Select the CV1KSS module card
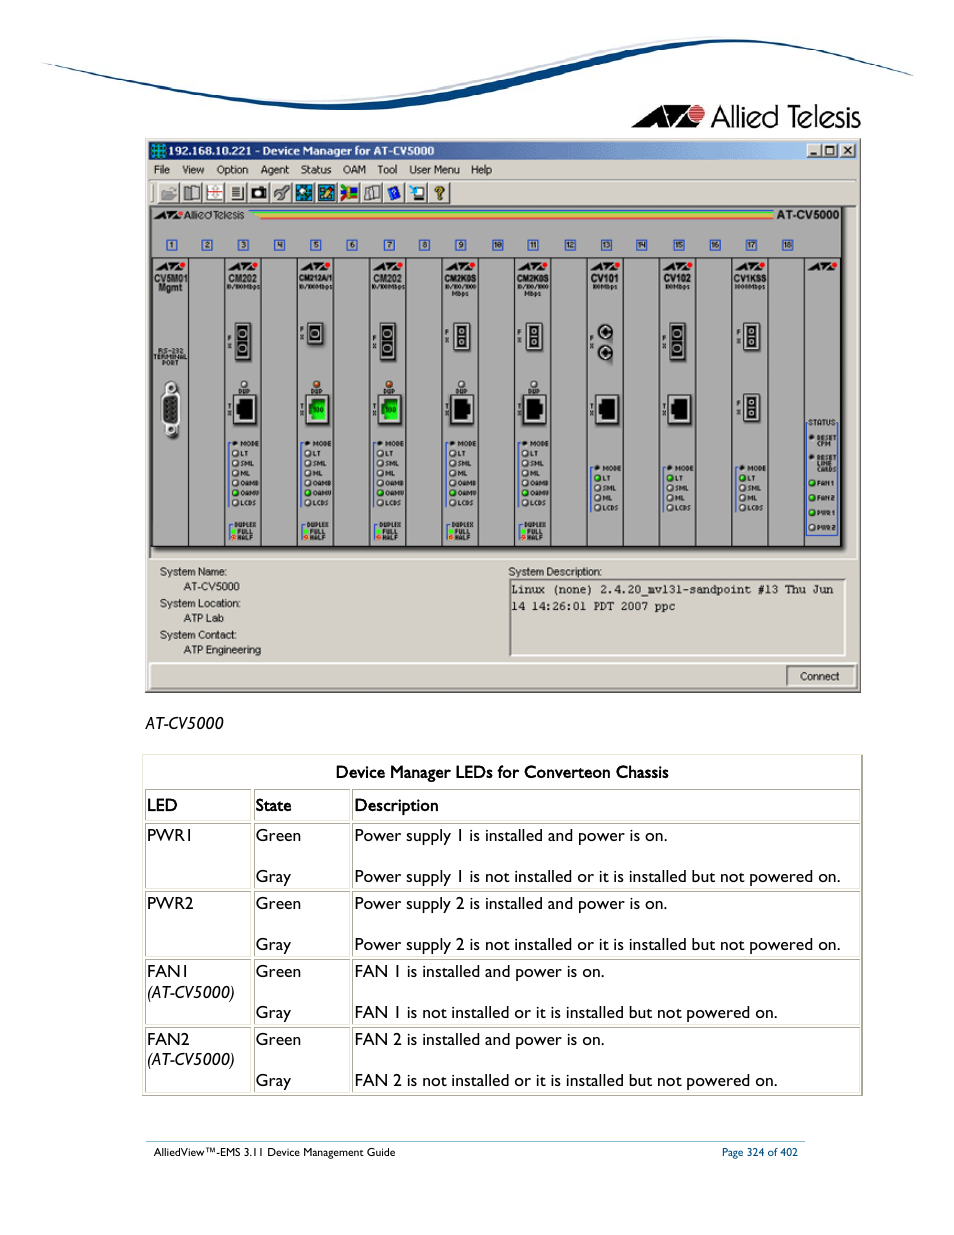954x1235 pixels. coord(751,402)
